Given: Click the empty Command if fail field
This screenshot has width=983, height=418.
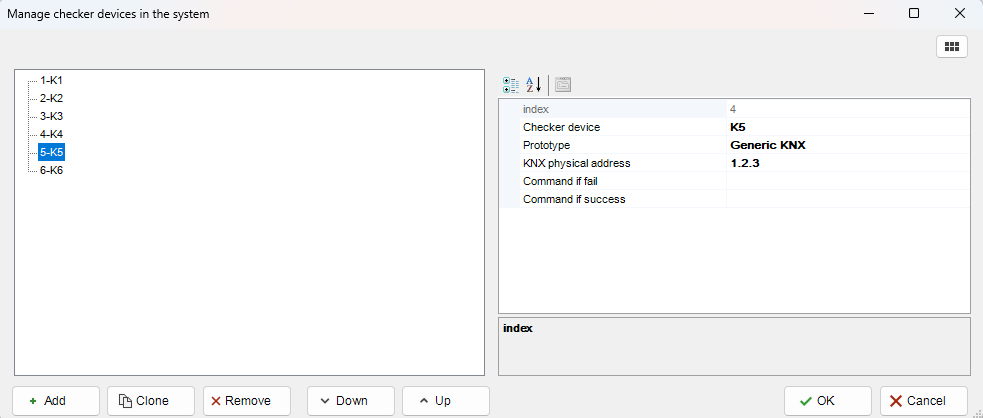Looking at the screenshot, I should click(x=847, y=181).
